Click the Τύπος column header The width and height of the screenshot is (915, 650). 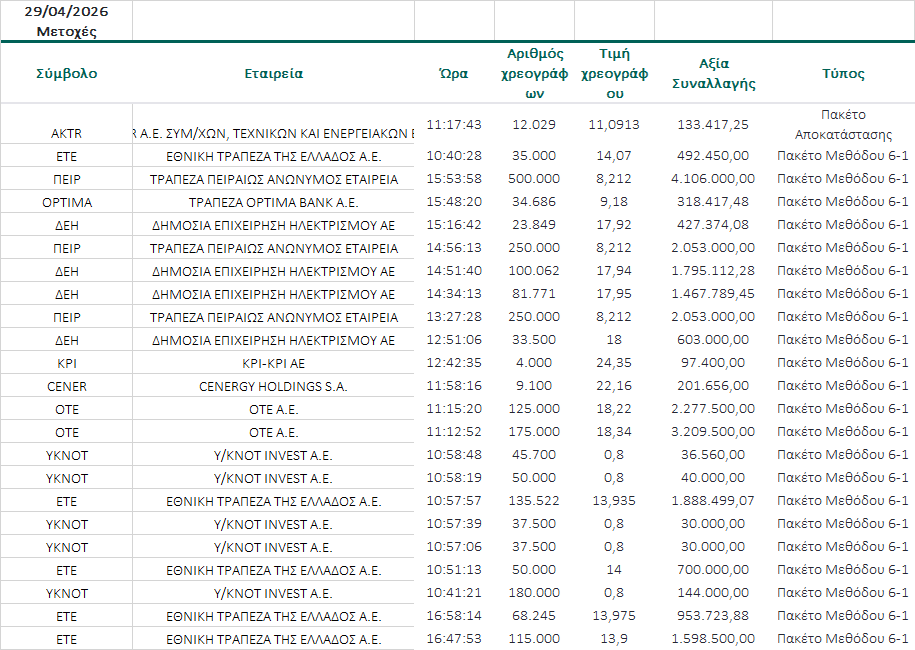point(843,73)
